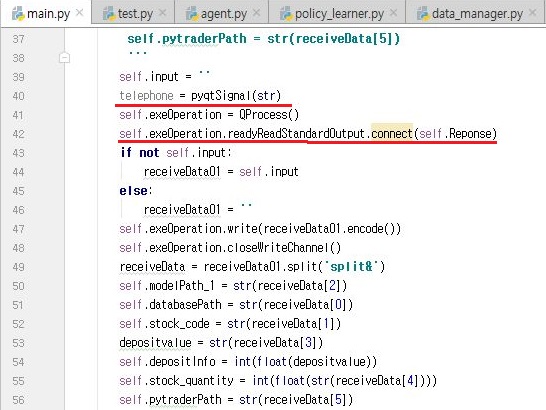Image resolution: width=546 pixels, height=410 pixels.
Task: Click 'self.stock_quantity' on line 55
Action: pos(176,381)
